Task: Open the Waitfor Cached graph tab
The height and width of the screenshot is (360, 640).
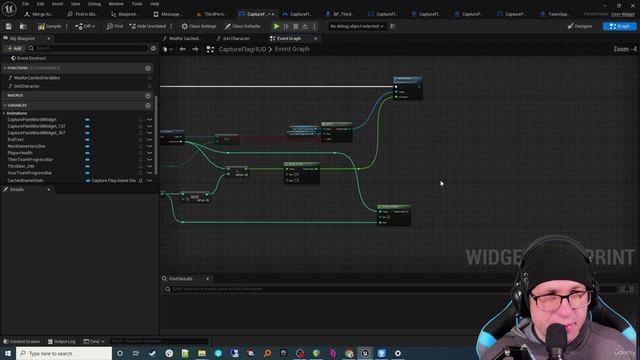Action: point(182,38)
